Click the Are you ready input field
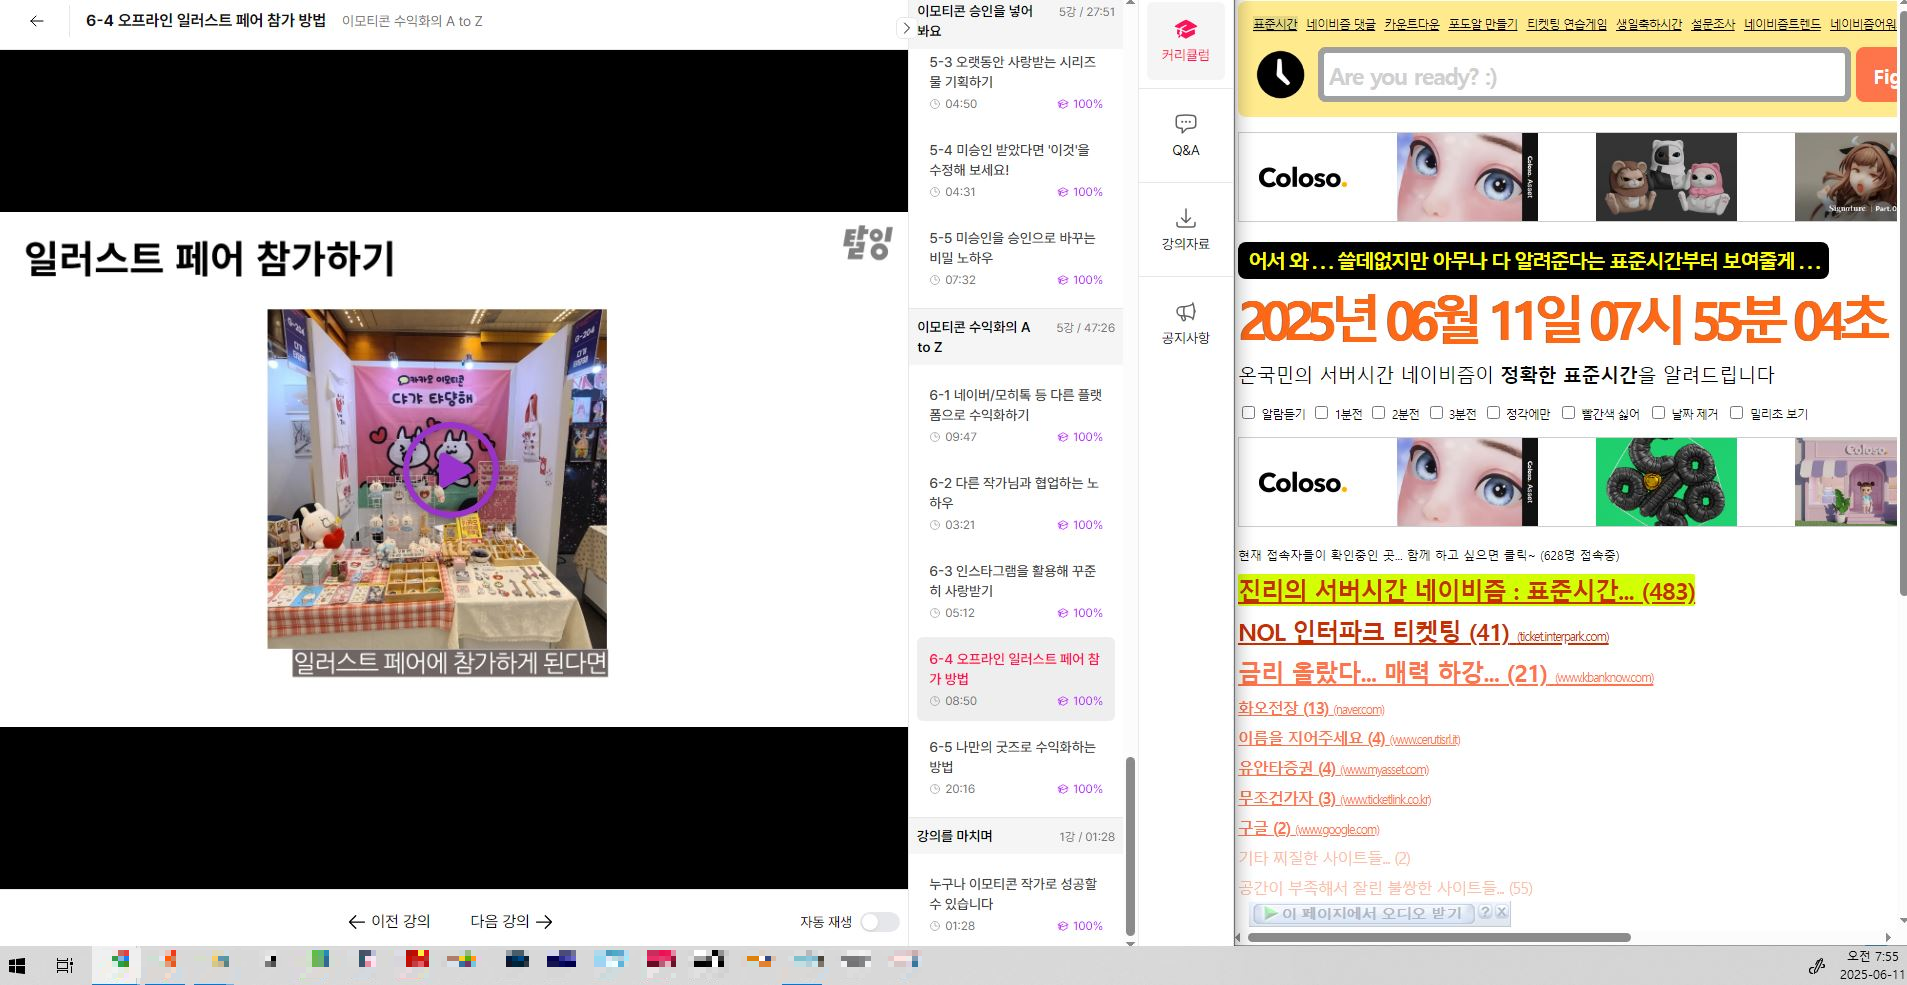The height and width of the screenshot is (985, 1907). pyautogui.click(x=1583, y=76)
